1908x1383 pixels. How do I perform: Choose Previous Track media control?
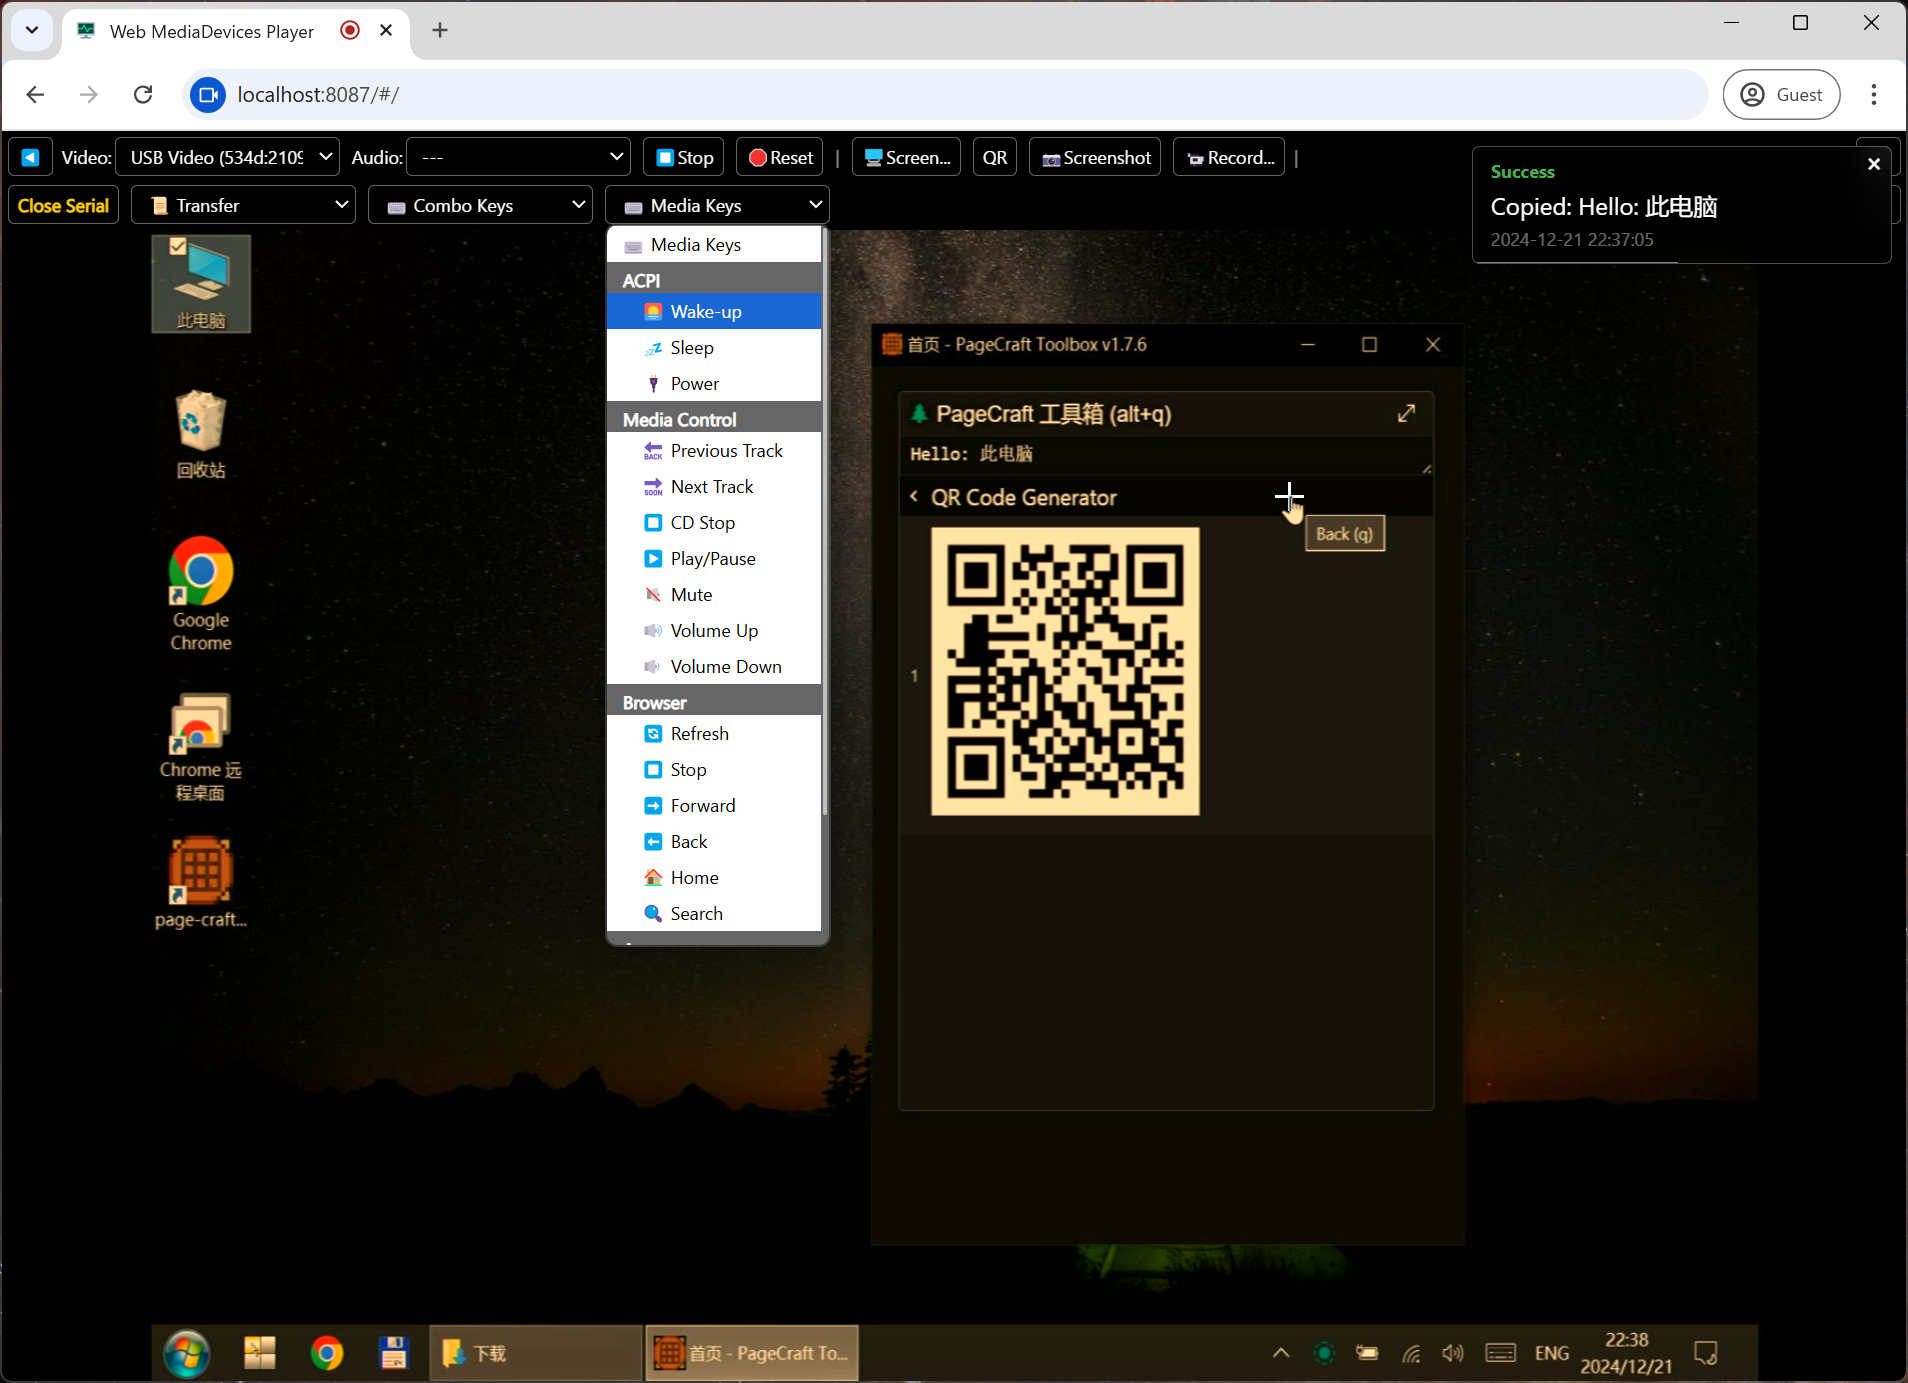click(714, 450)
